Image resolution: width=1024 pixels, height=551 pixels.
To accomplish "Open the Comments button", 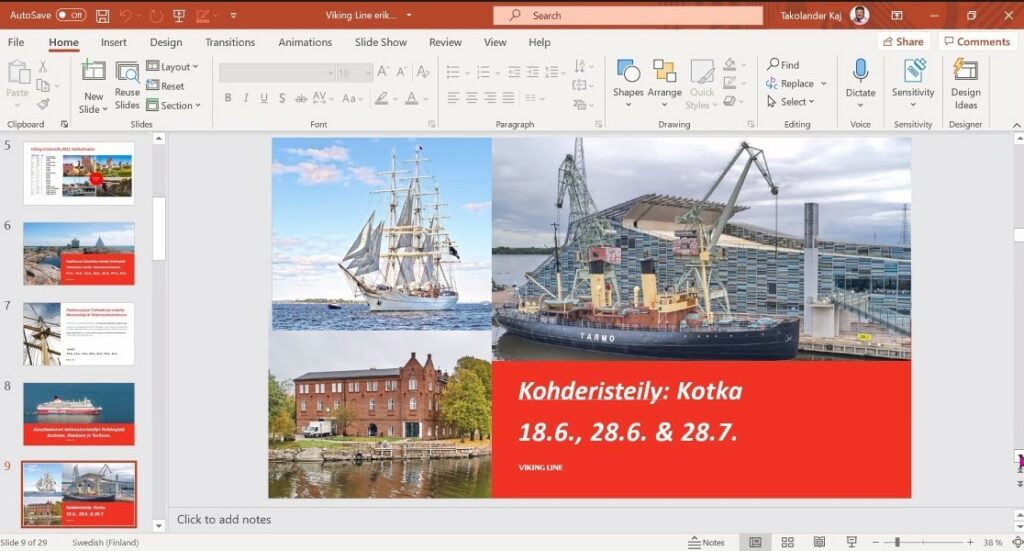I will pos(976,42).
